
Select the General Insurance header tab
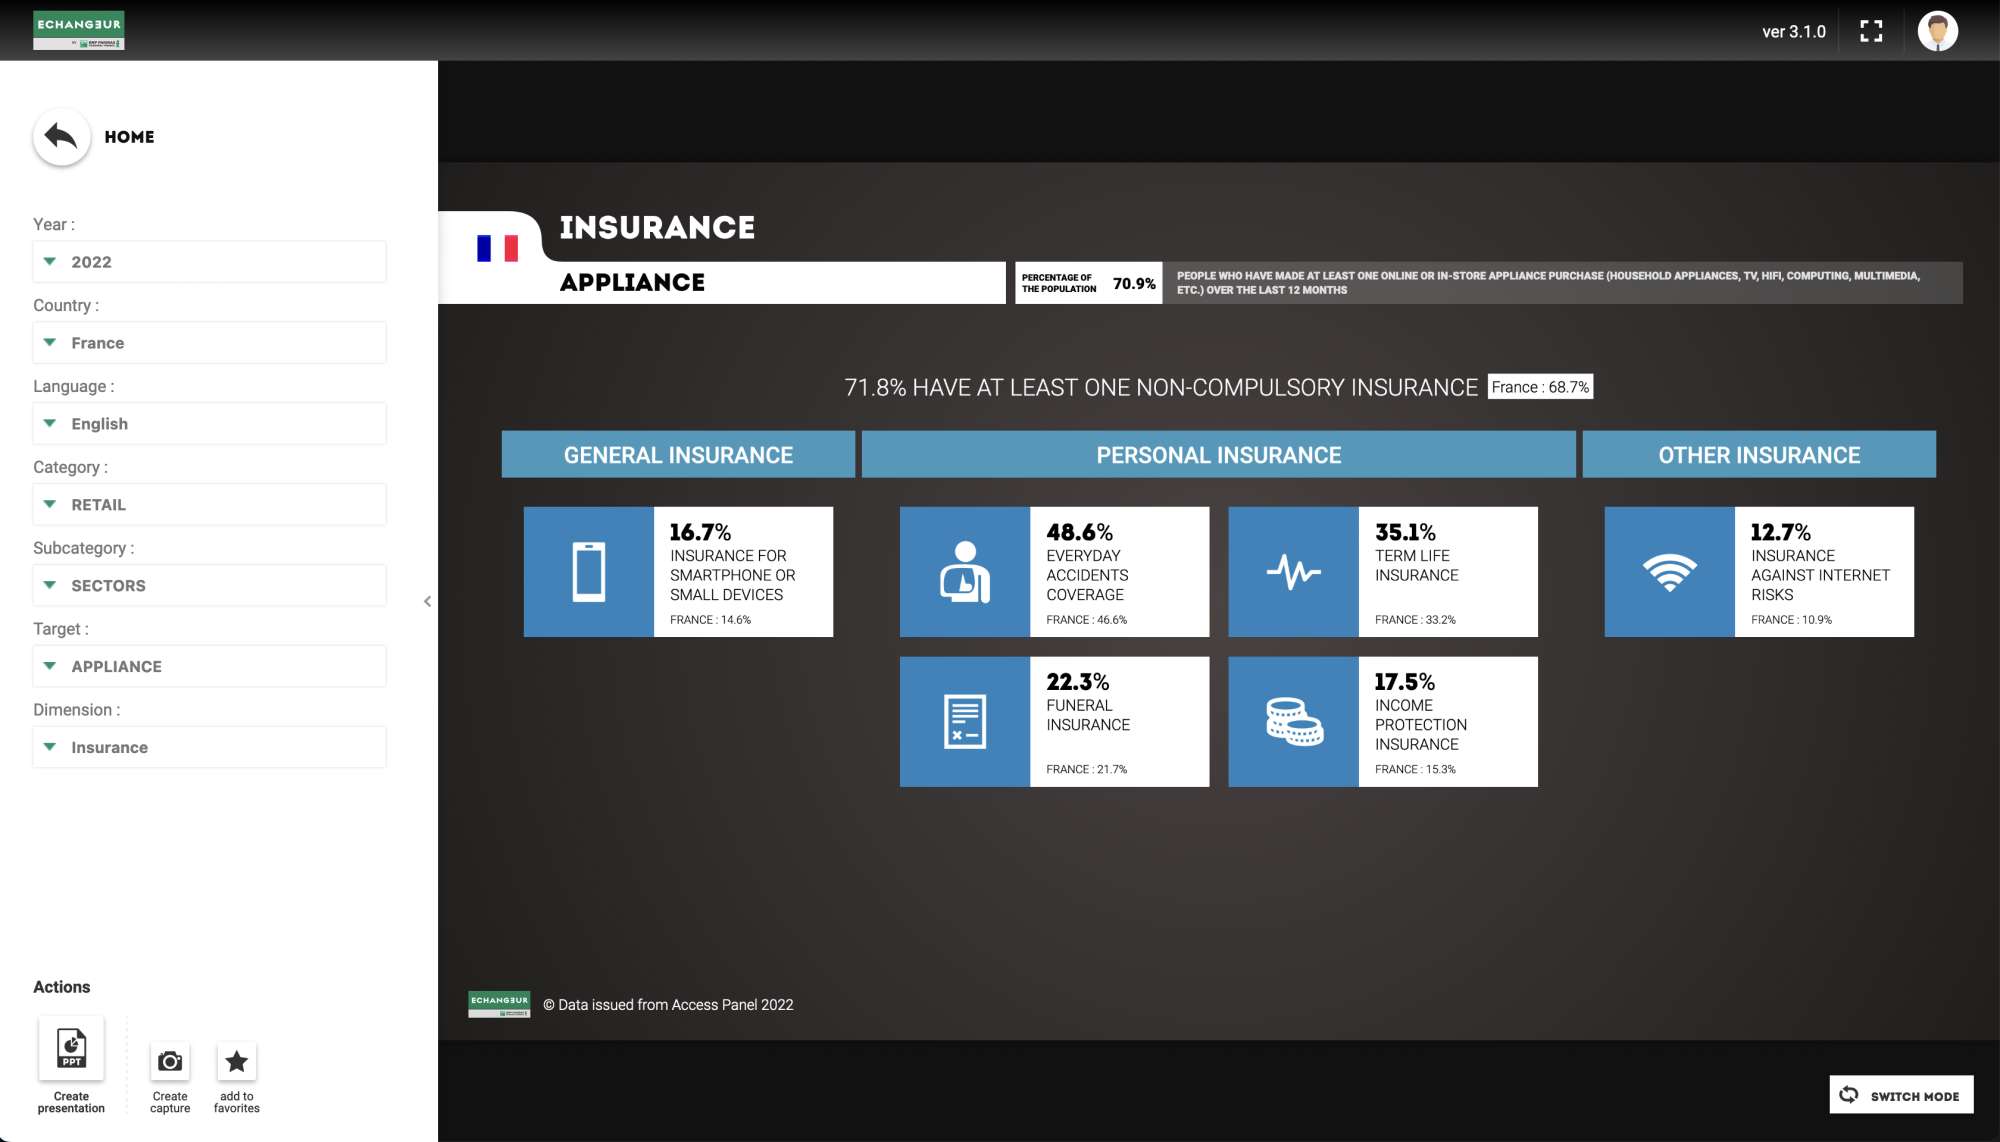pos(678,455)
